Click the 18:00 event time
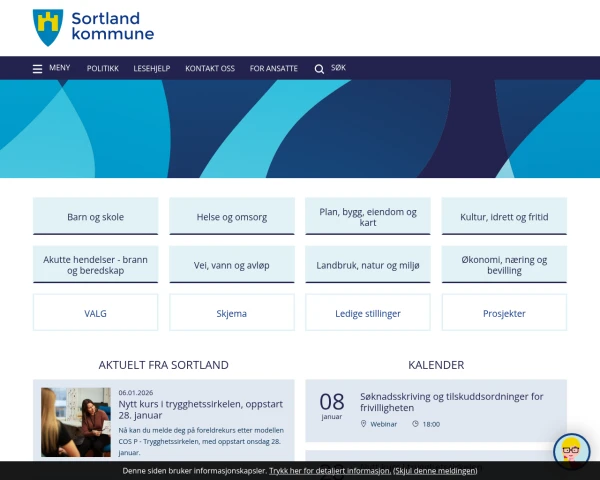600x480 pixels. 431,424
